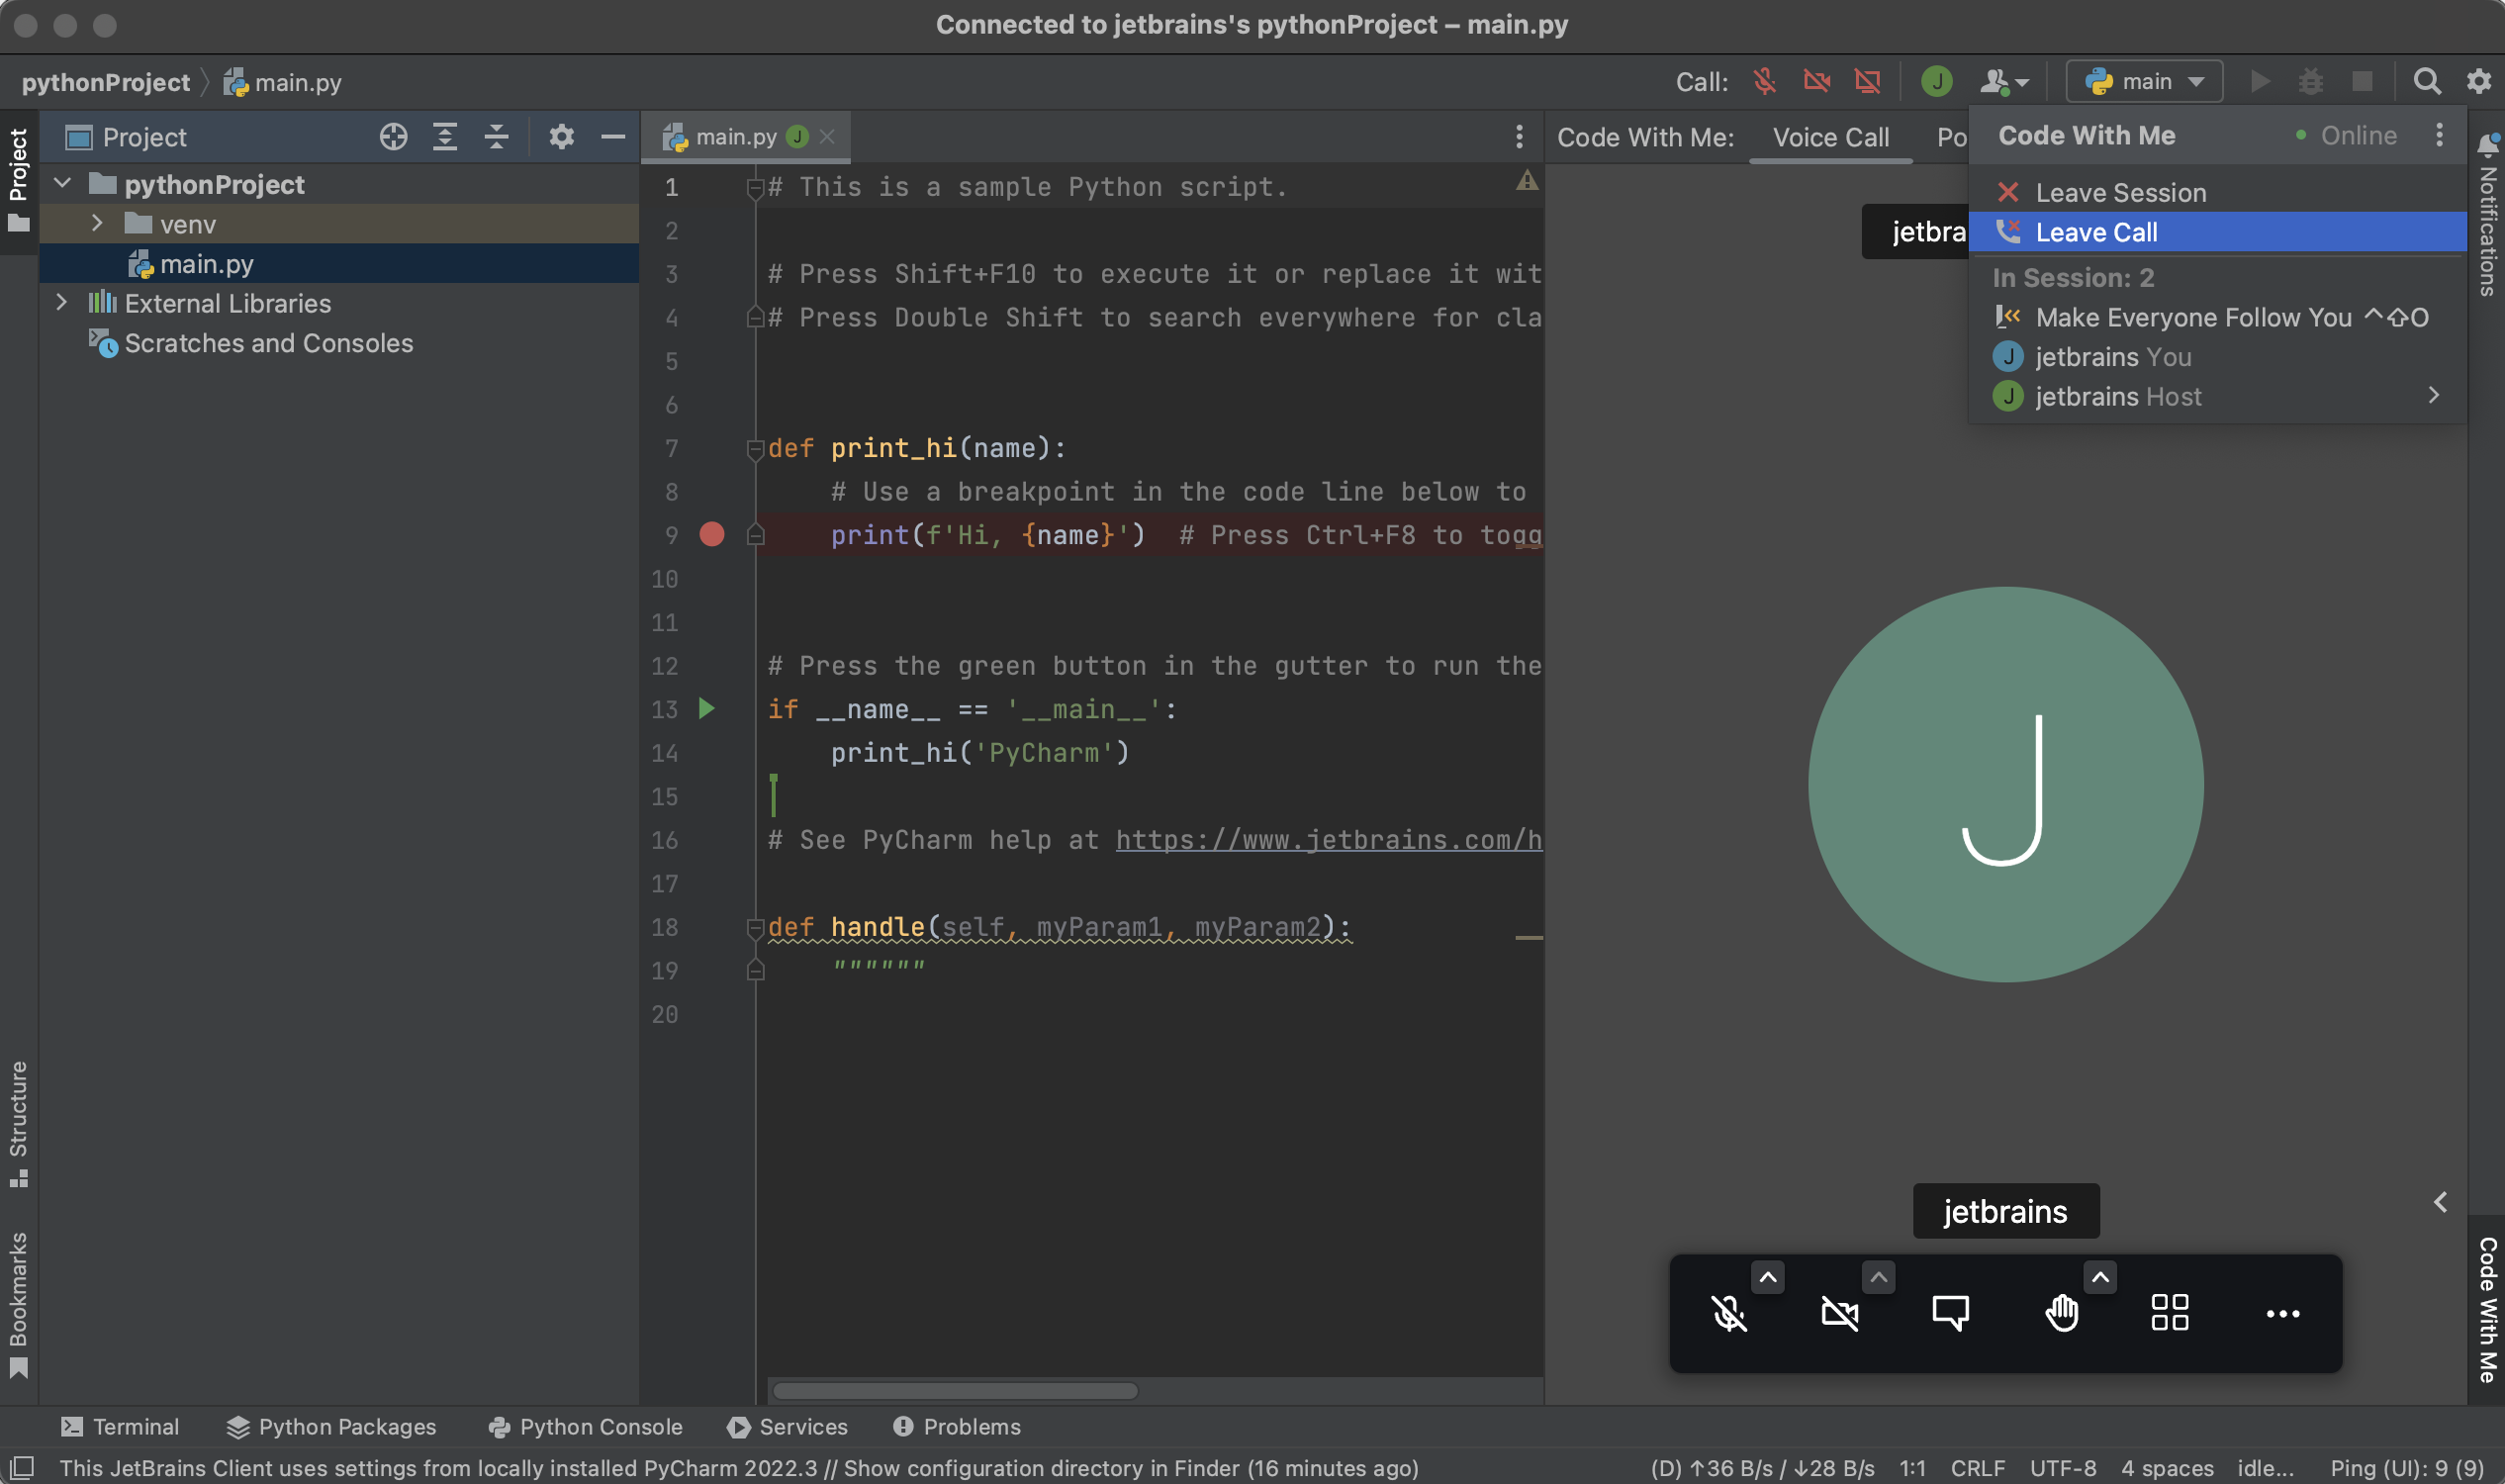Switch to the Voice Call tab

tap(1830, 137)
